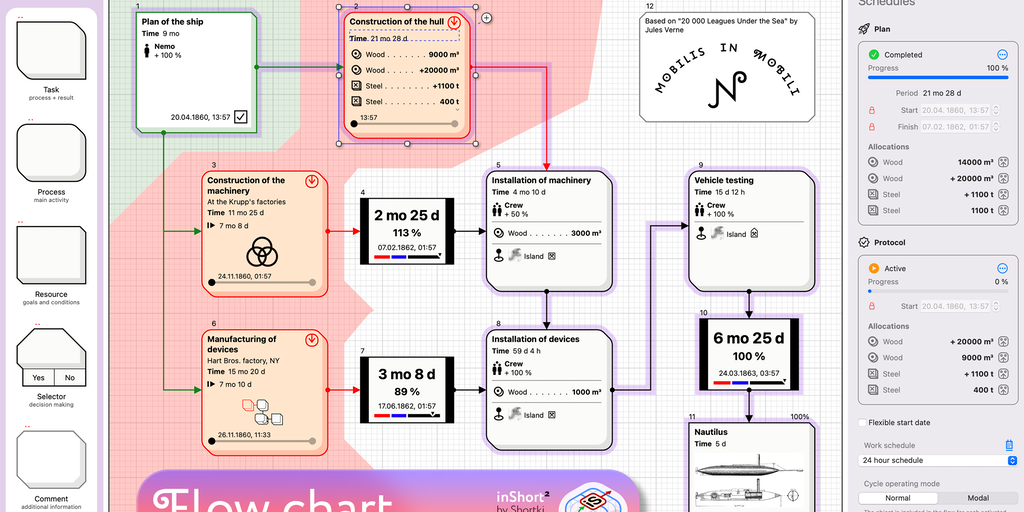Select the Selector decision shape in the palette

pos(51,357)
